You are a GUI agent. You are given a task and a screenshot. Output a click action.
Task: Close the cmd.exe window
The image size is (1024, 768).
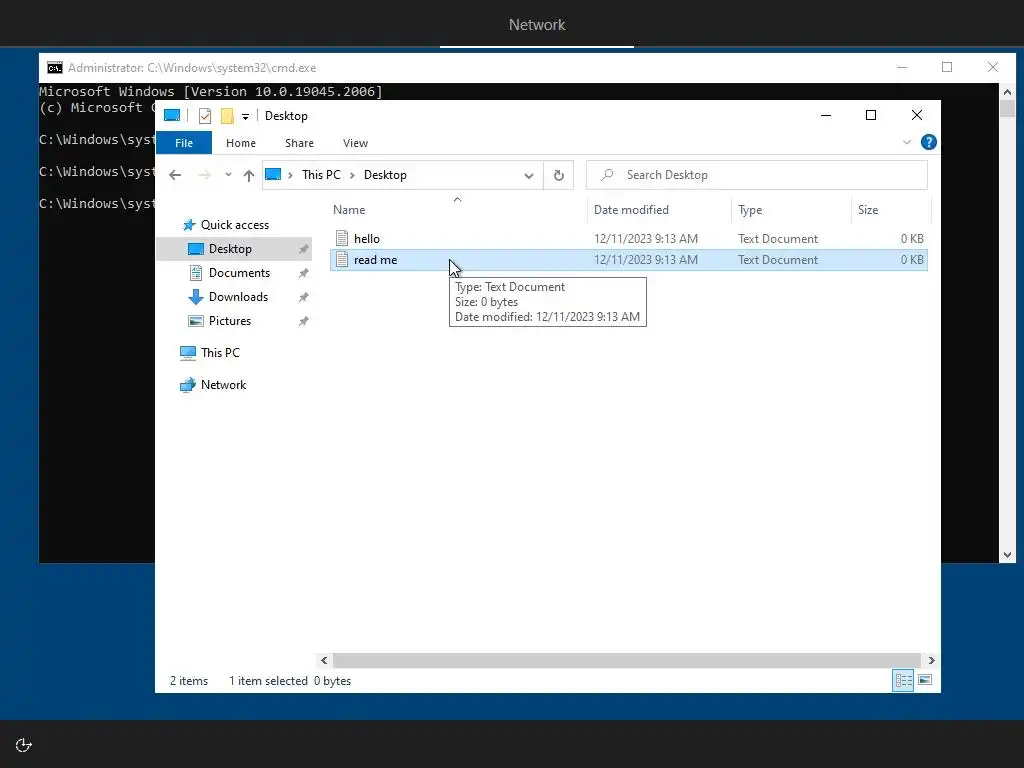(x=993, y=67)
